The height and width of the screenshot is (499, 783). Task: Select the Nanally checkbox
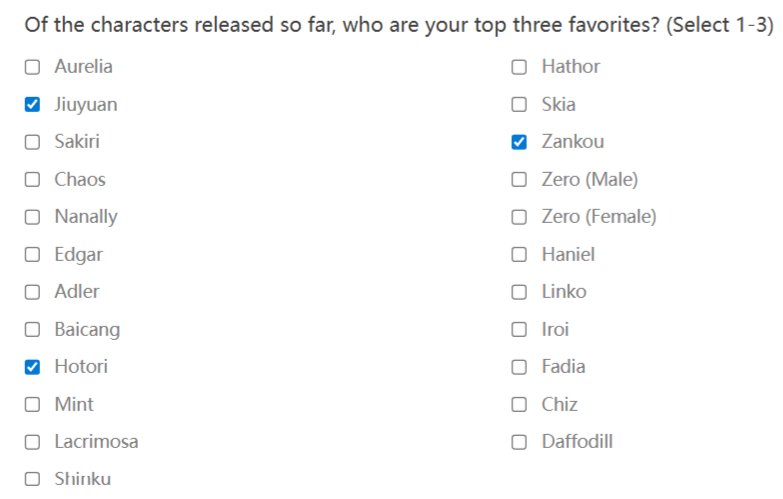point(32,217)
